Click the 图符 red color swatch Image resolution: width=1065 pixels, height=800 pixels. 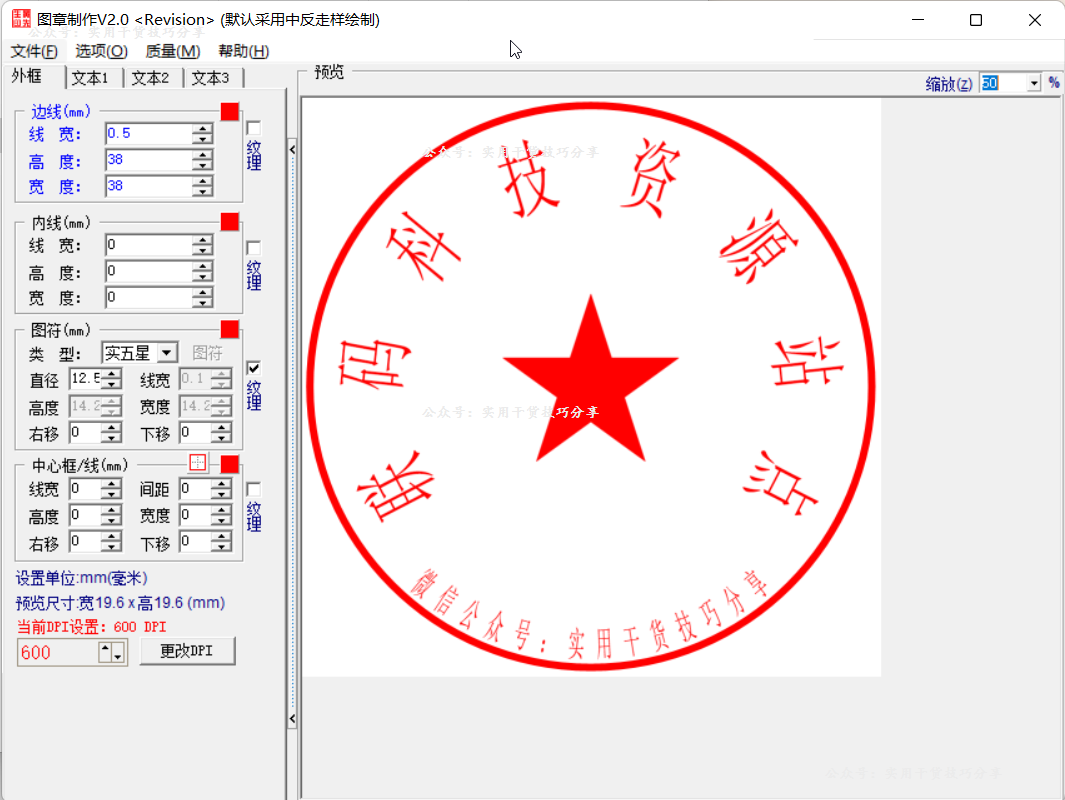point(229,328)
